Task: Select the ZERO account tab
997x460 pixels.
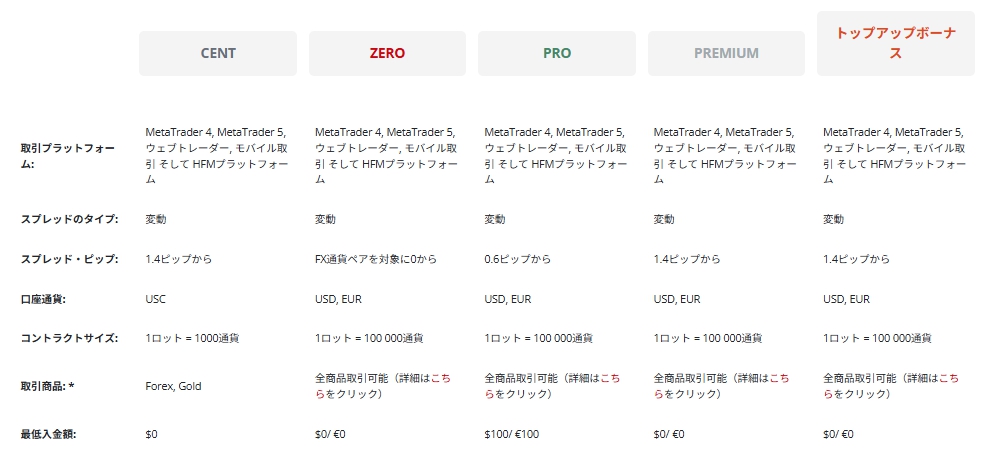Action: 387,53
